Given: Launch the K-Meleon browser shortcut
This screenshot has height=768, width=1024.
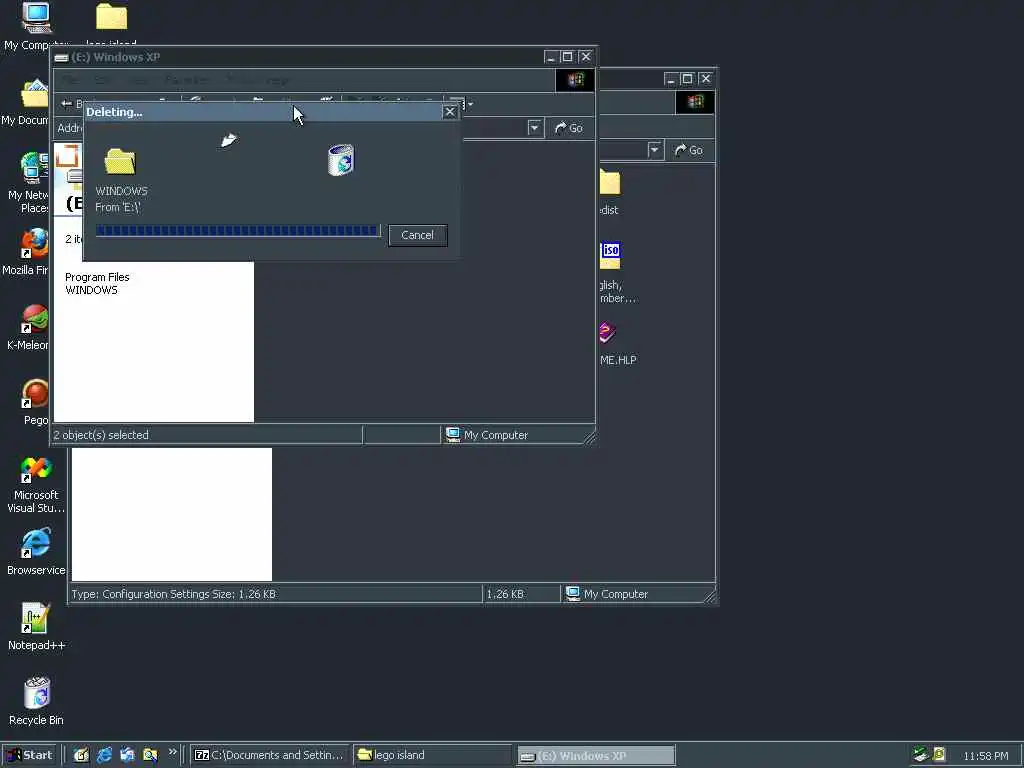Looking at the screenshot, I should coord(35,319).
